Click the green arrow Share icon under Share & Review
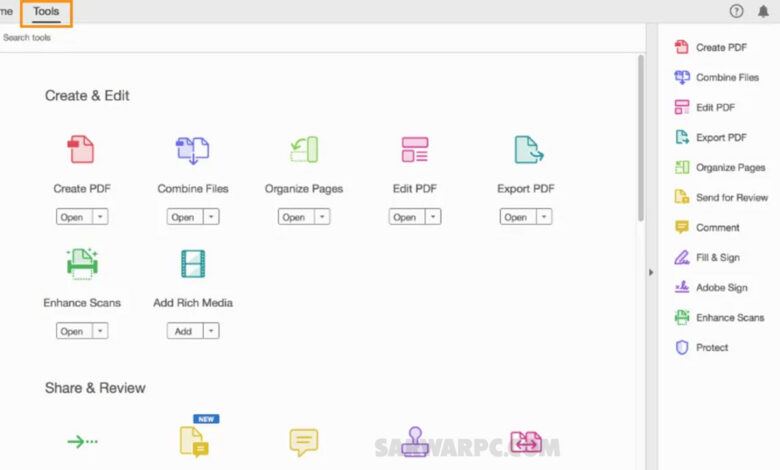Screen dimensions: 780x470 coord(83,441)
